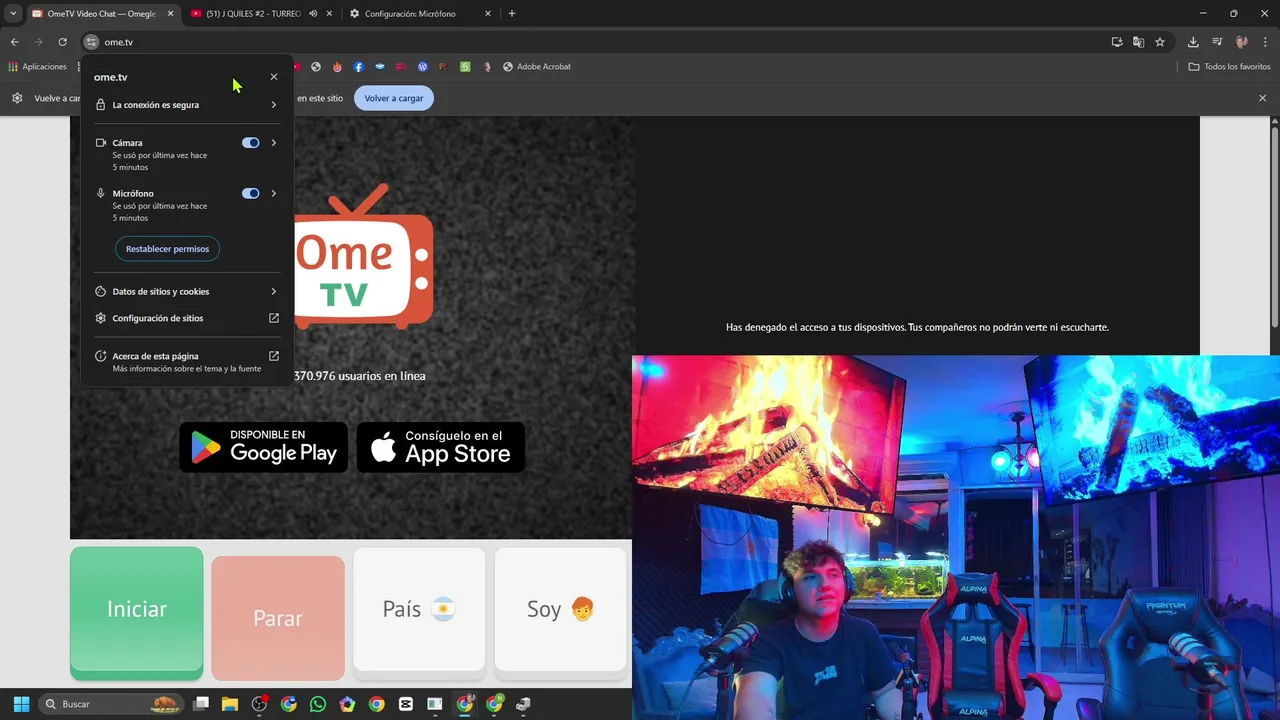The image size is (1280, 720).
Task: Open the site information icon in address bar
Action: coord(91,42)
